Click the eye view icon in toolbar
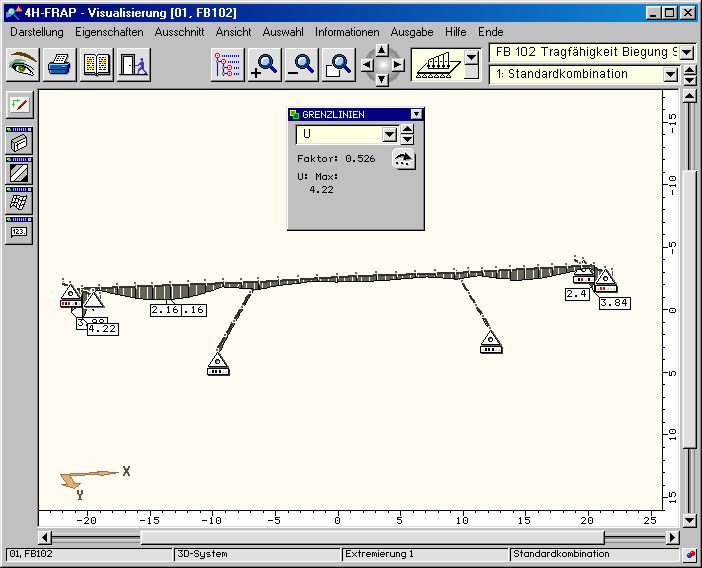This screenshot has height=568, width=702. (23, 65)
